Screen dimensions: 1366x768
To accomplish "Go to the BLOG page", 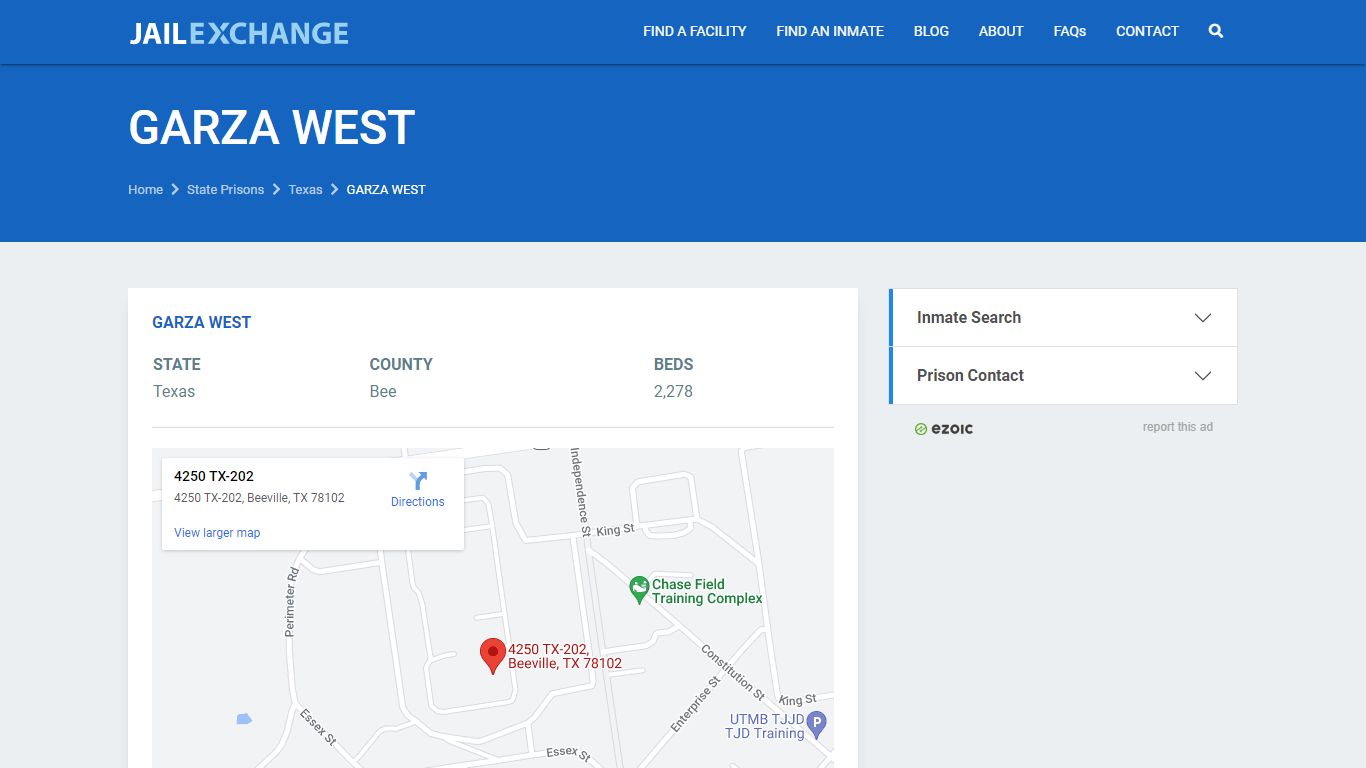I will click(x=931, y=31).
